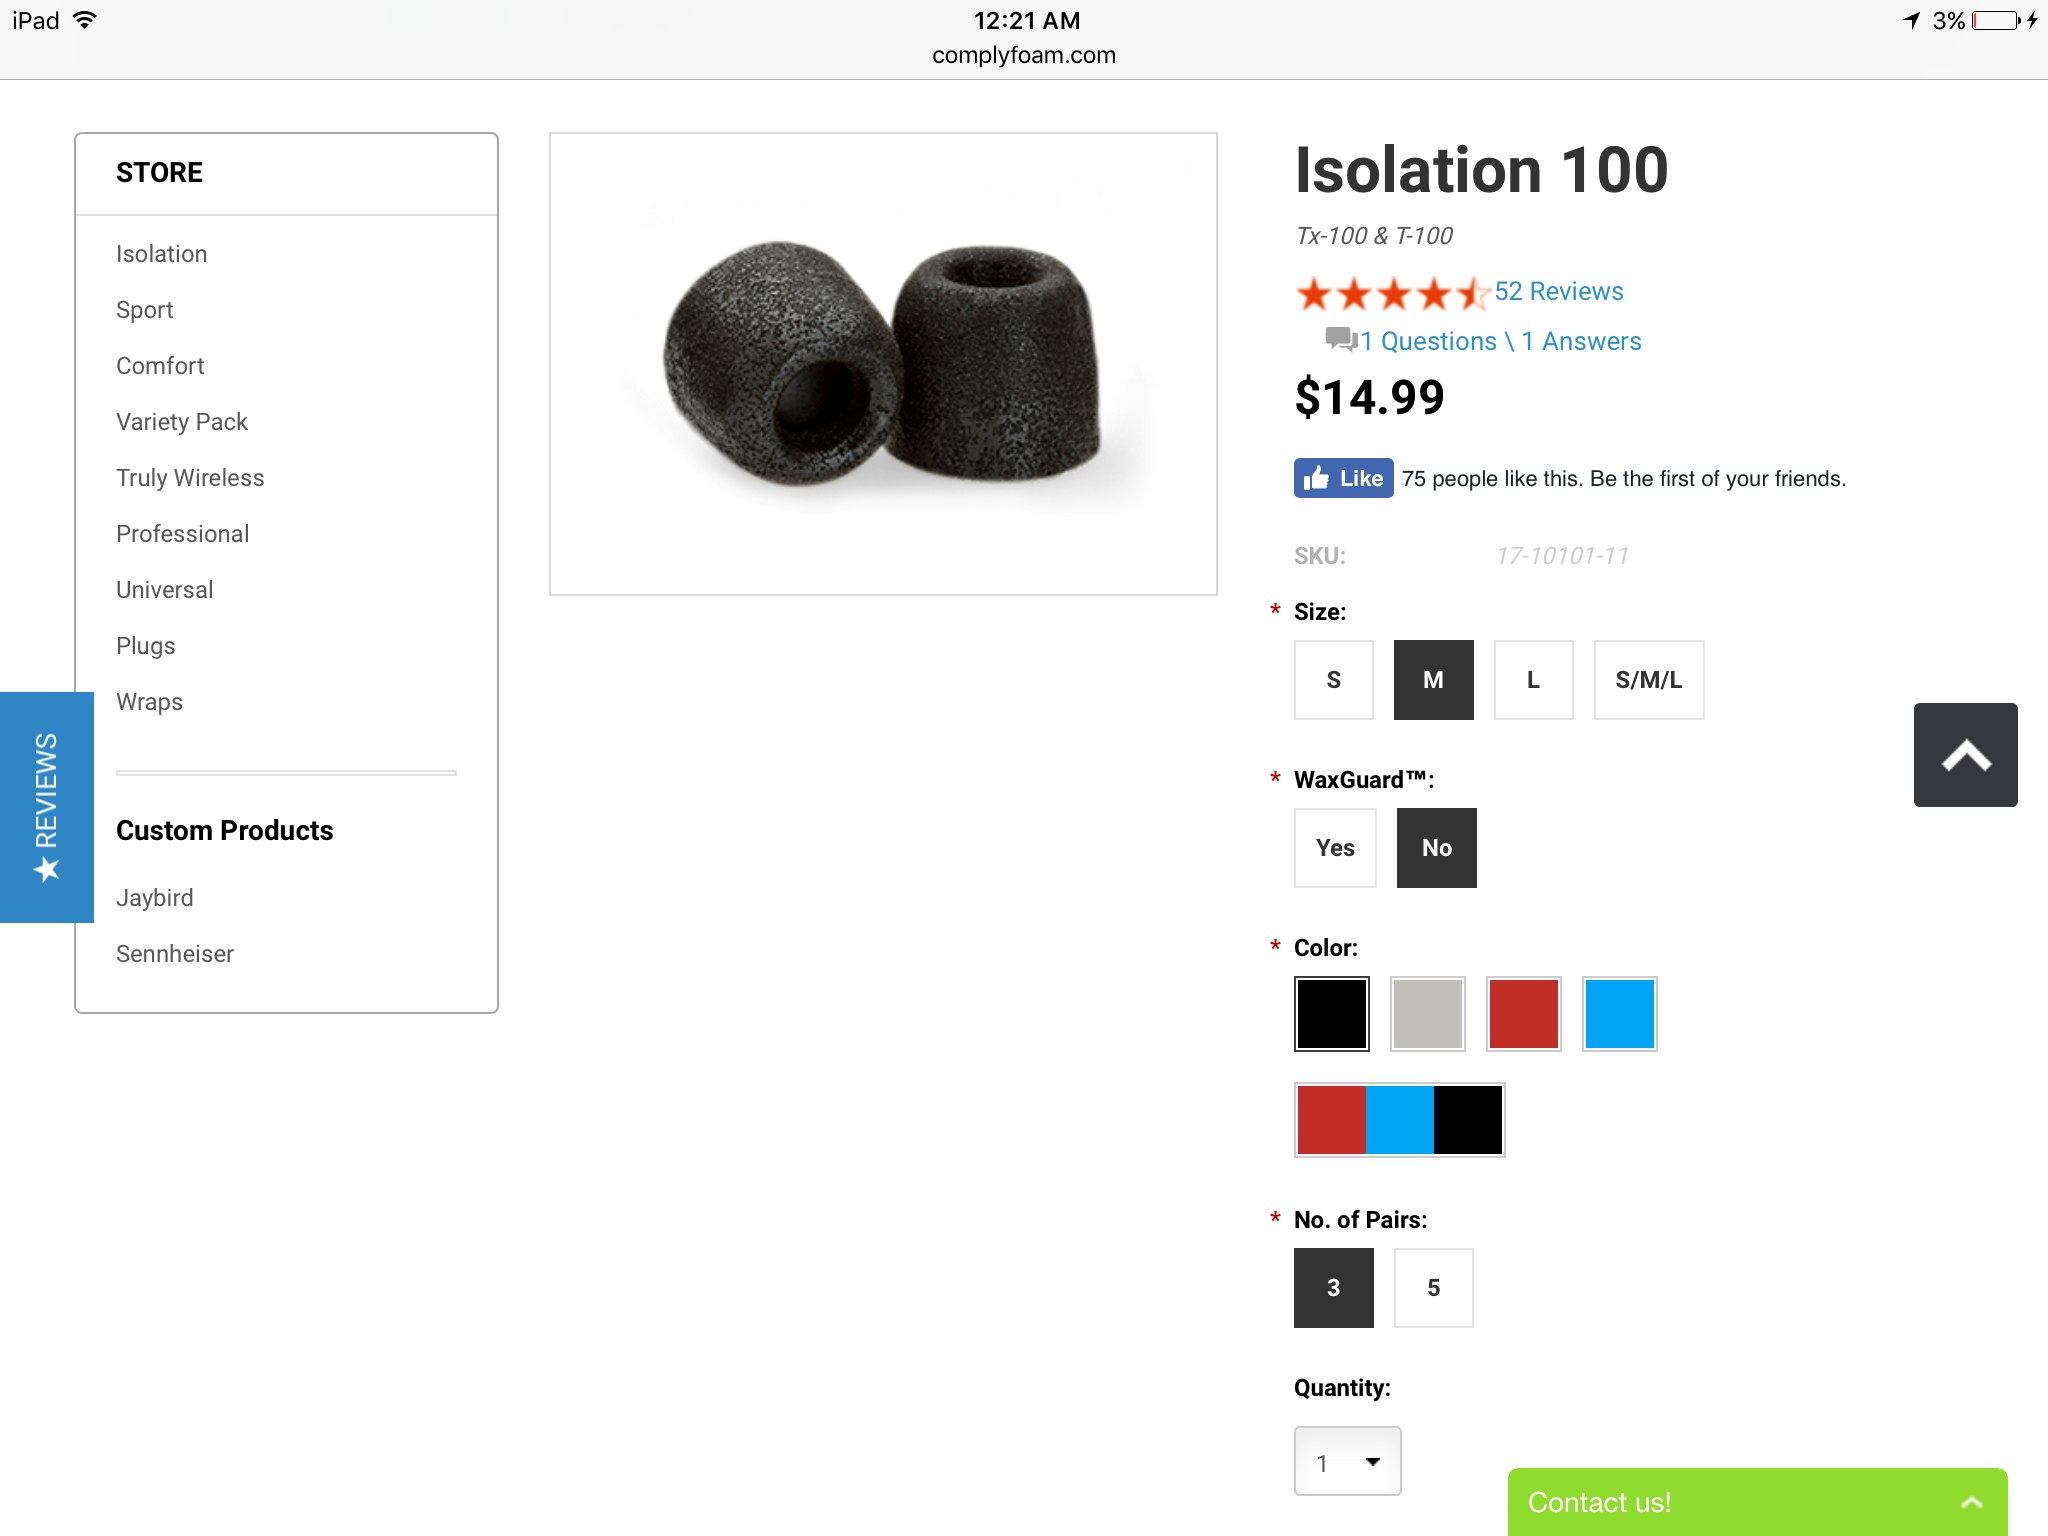Select 5 pairs option
Image resolution: width=2048 pixels, height=1536 pixels.
1433,1288
